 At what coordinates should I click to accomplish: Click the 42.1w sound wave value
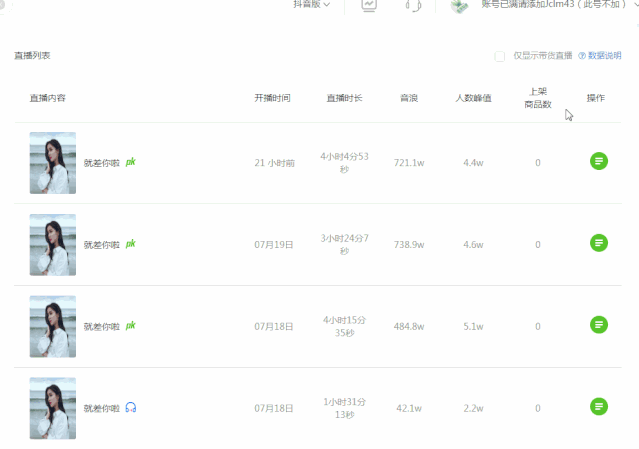(x=409, y=408)
